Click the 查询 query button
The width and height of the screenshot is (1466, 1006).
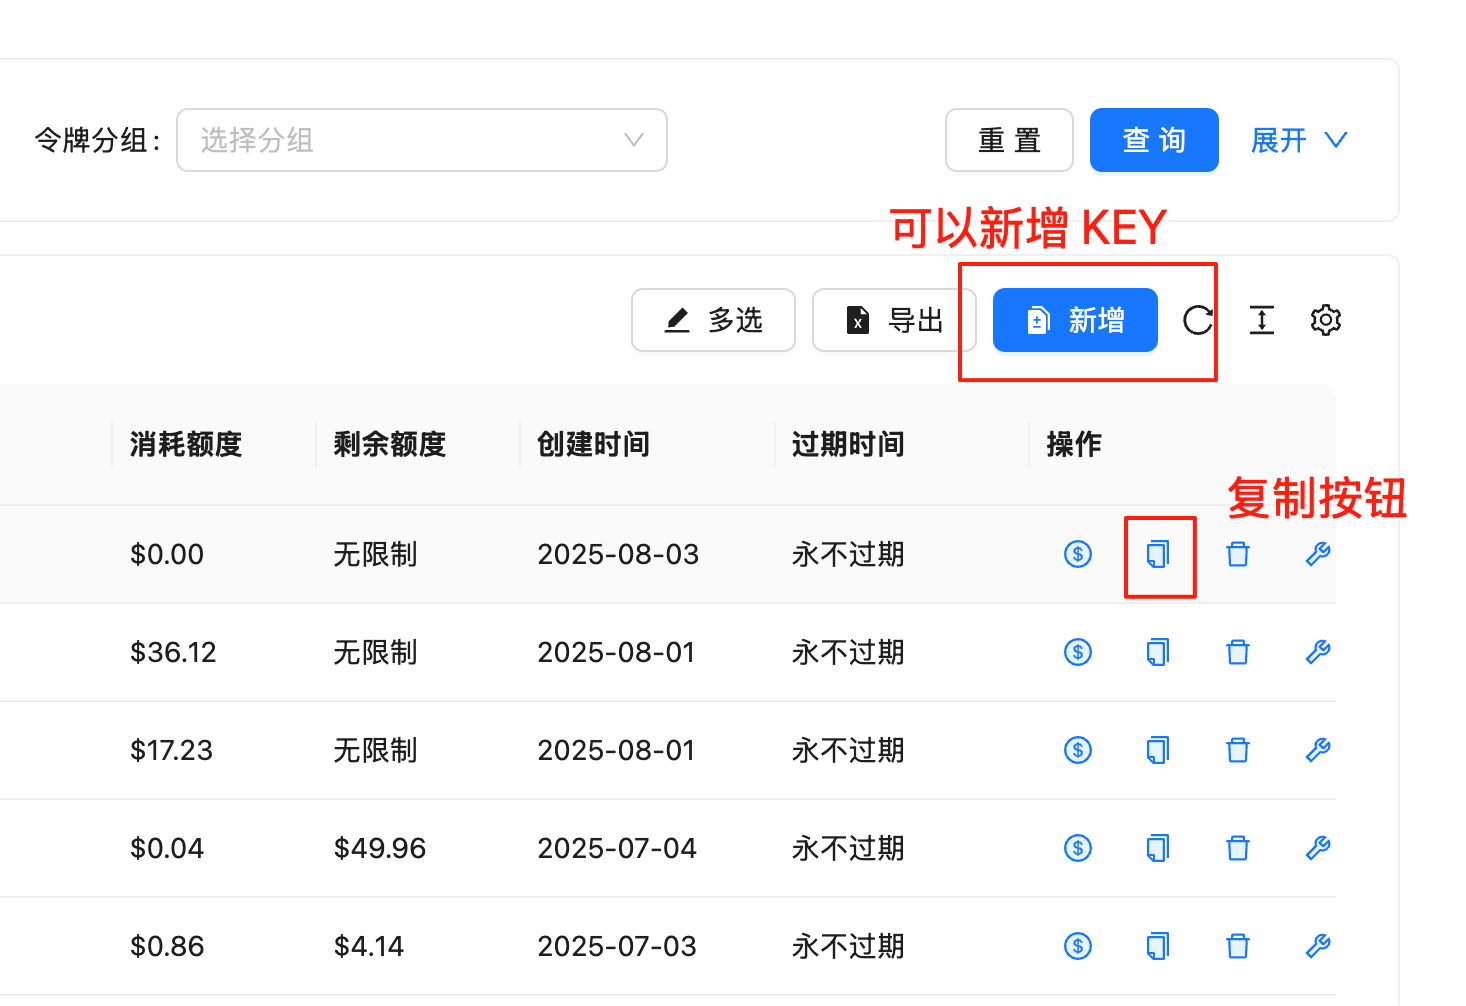(1154, 140)
